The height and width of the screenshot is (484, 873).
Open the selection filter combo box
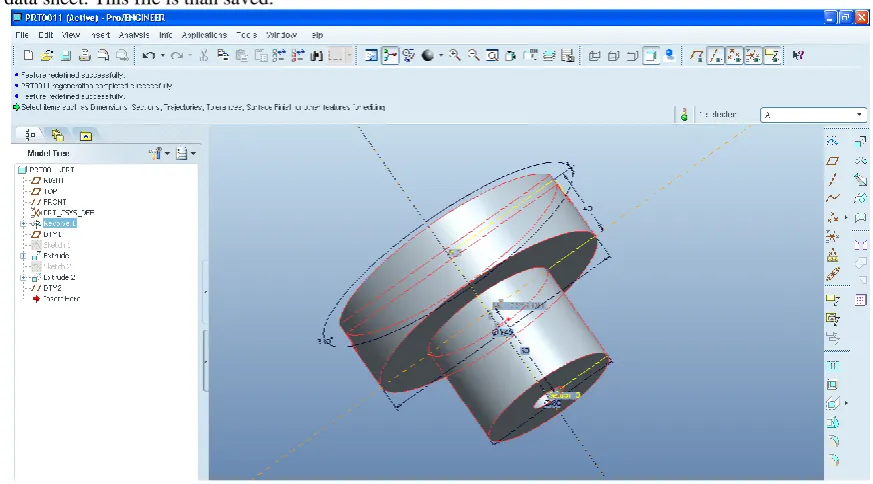[813, 115]
